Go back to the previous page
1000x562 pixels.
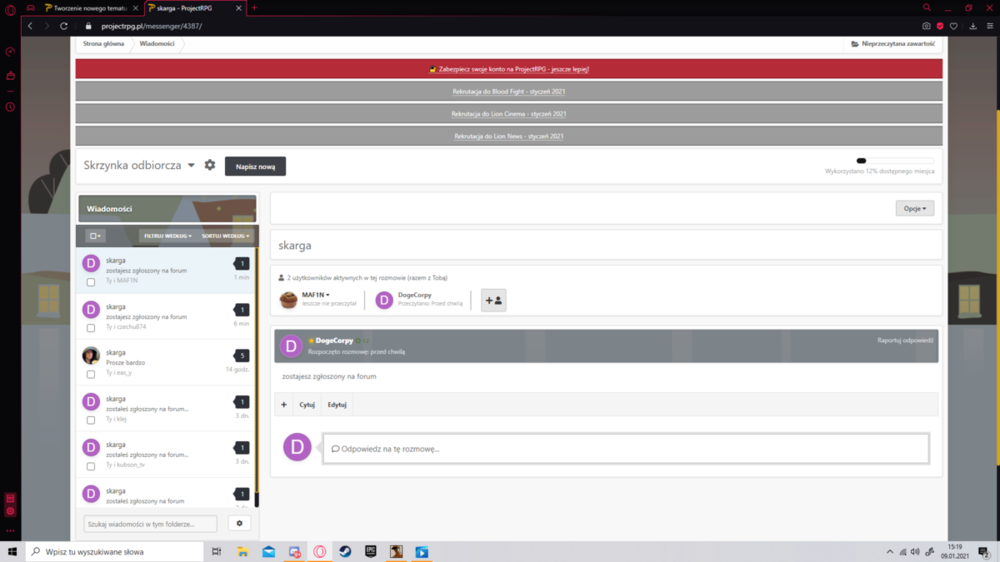click(x=30, y=26)
